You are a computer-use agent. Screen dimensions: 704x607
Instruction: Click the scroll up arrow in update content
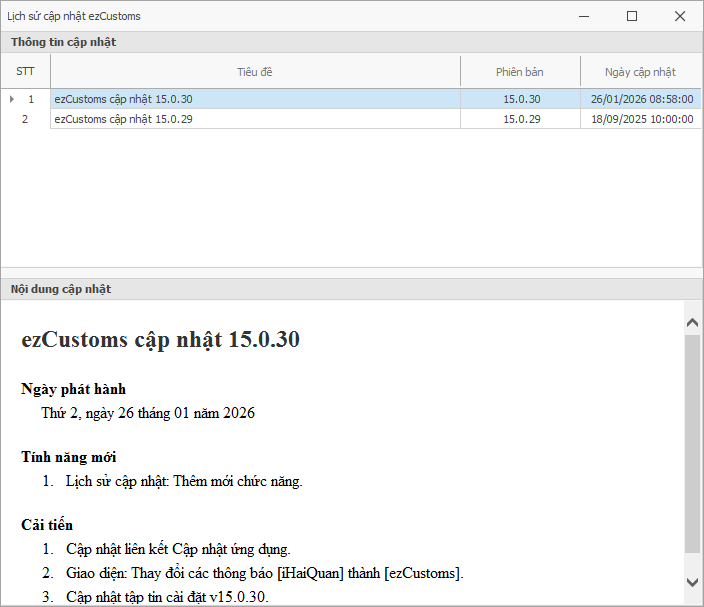pos(692,322)
